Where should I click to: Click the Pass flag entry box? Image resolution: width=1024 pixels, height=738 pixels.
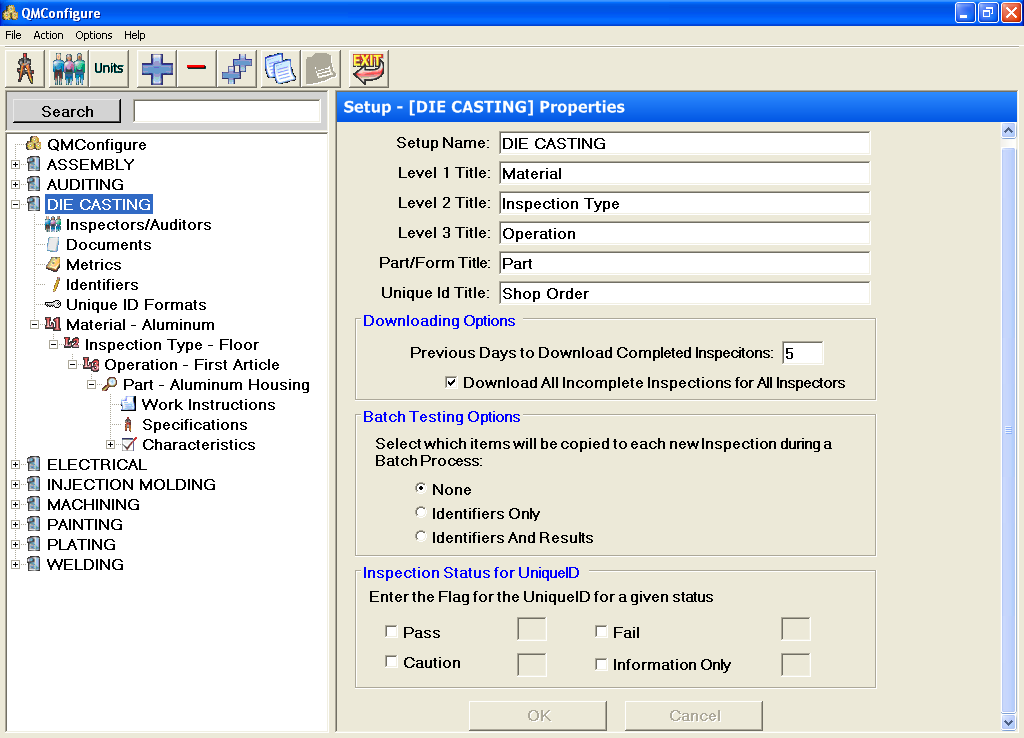click(x=532, y=630)
